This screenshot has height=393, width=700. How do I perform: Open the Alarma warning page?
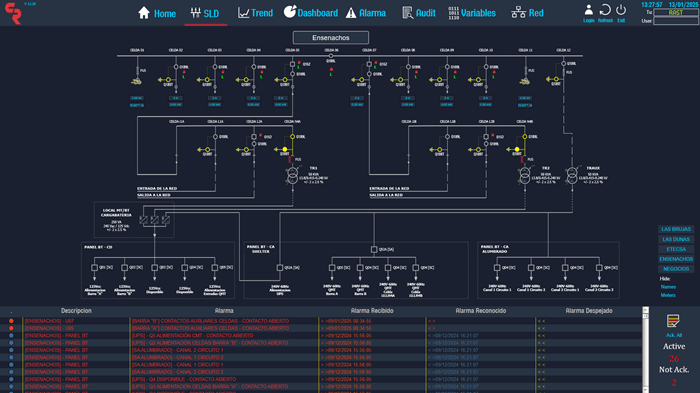[366, 13]
